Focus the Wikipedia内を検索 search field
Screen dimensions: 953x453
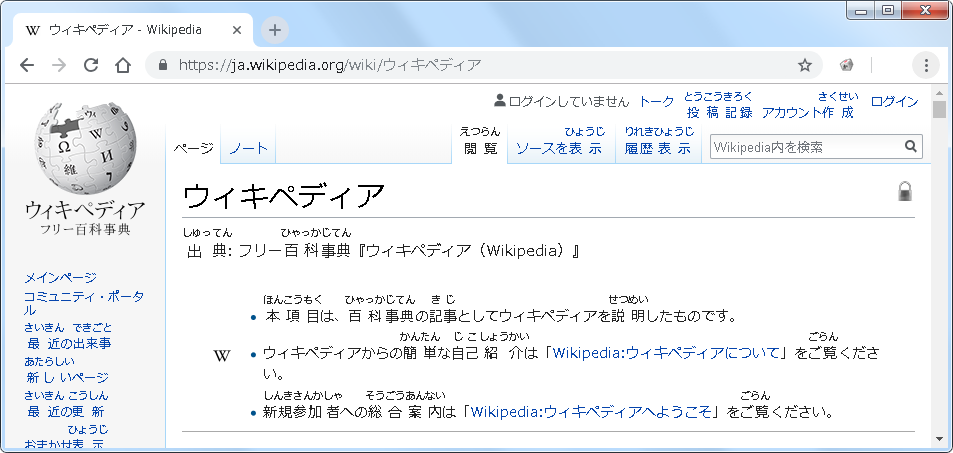point(807,147)
